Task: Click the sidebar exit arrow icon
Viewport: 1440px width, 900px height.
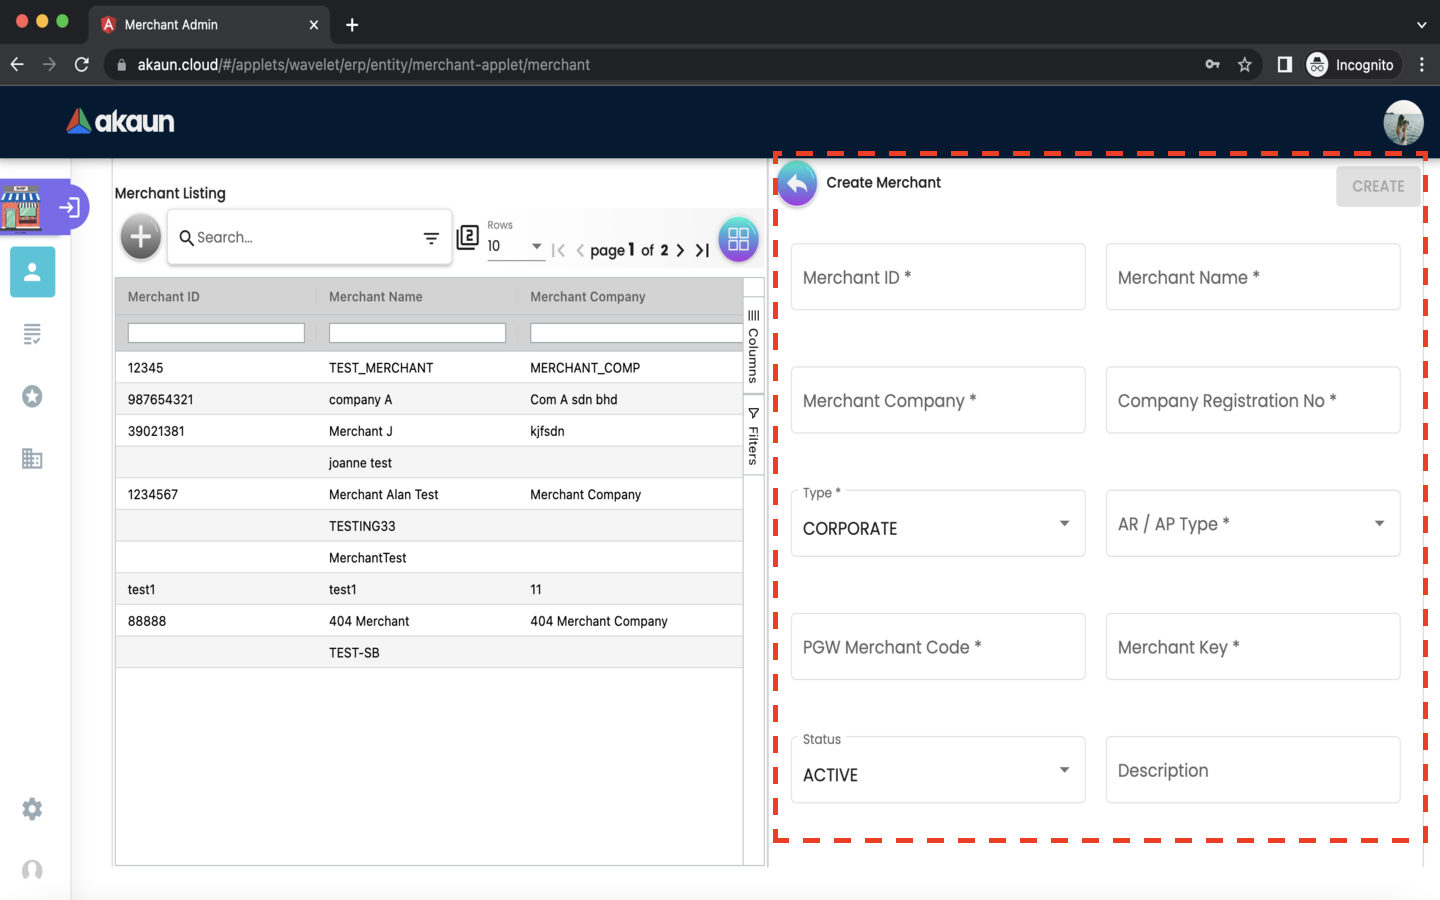Action: pyautogui.click(x=69, y=208)
